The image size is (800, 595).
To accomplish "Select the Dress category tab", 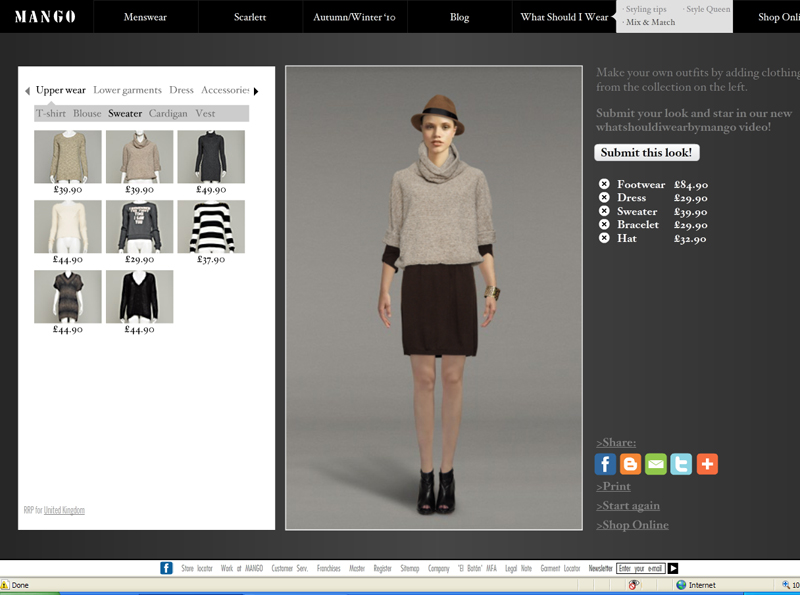I will 181,90.
